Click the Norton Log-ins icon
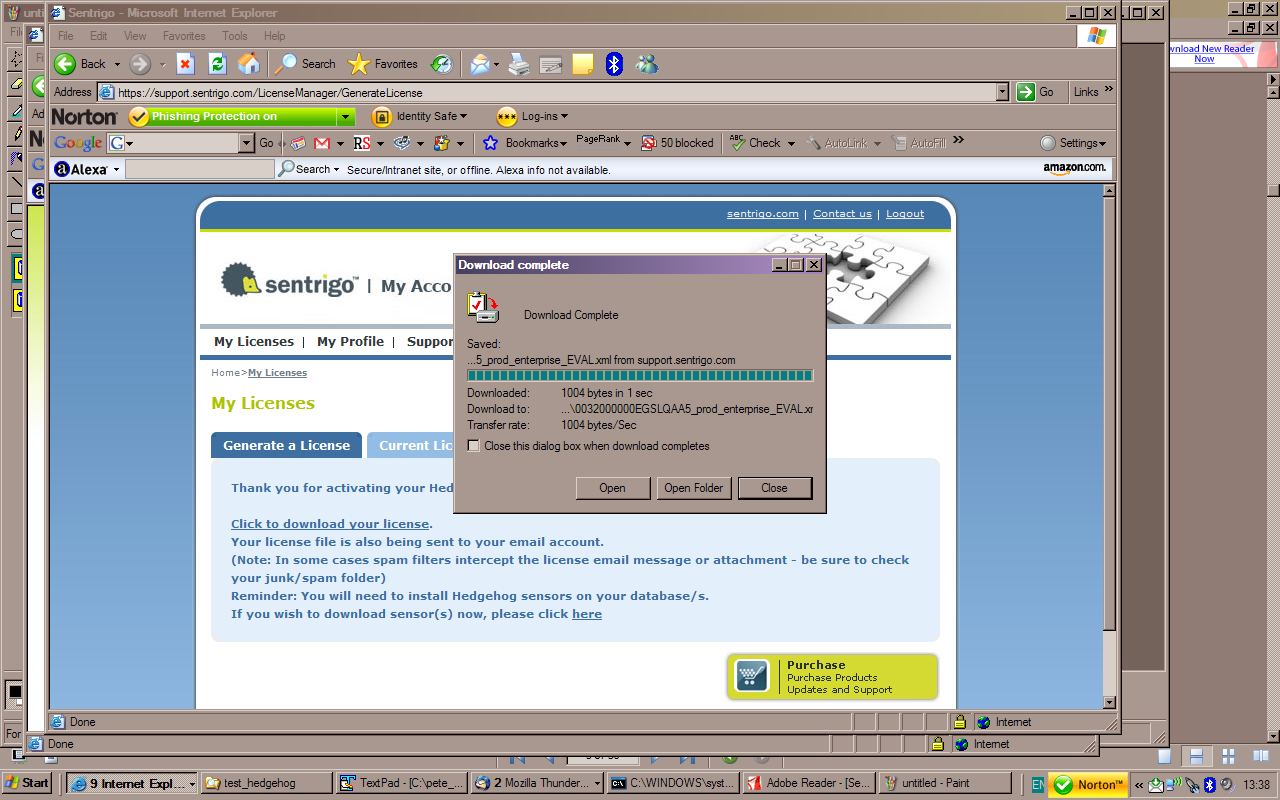The height and width of the screenshot is (800, 1280). point(507,116)
